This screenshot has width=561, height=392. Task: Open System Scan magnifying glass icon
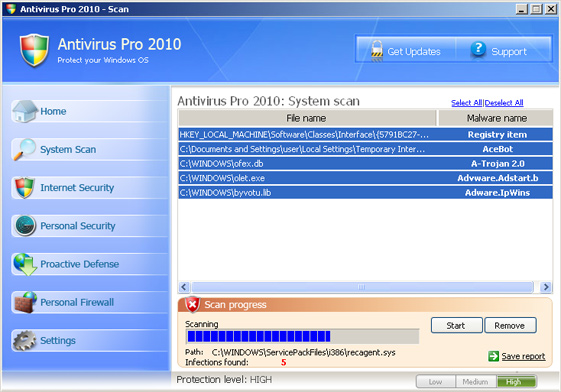coord(25,149)
